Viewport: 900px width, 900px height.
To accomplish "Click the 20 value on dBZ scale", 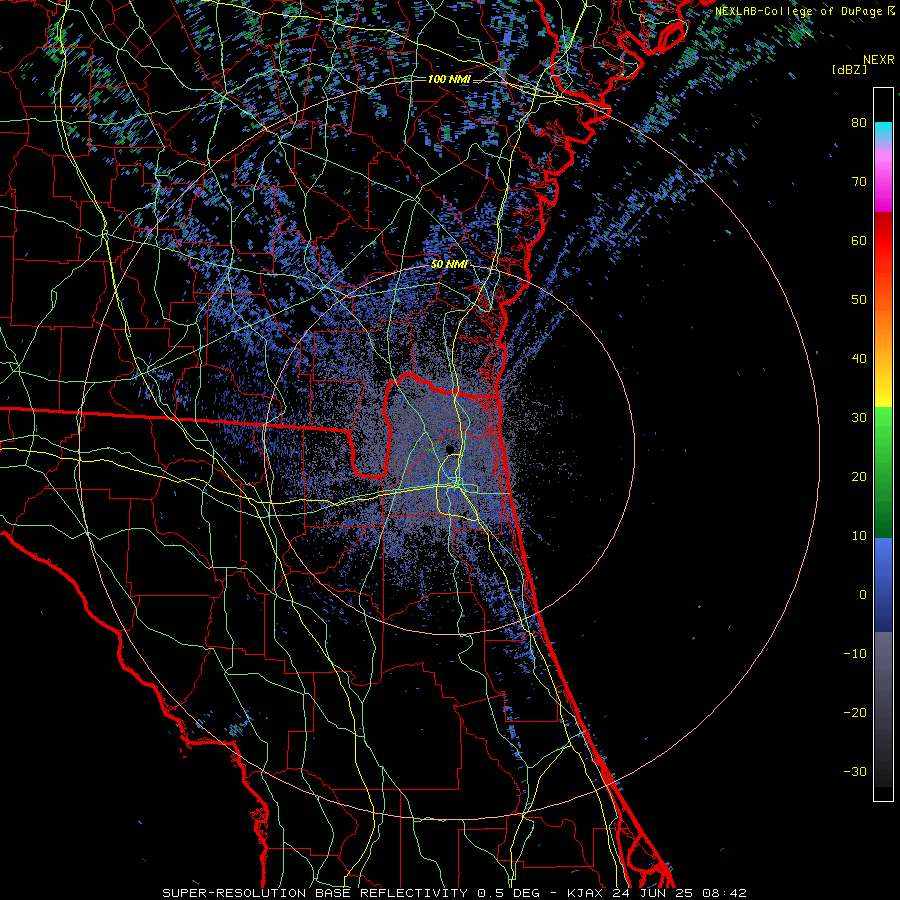I will [859, 477].
